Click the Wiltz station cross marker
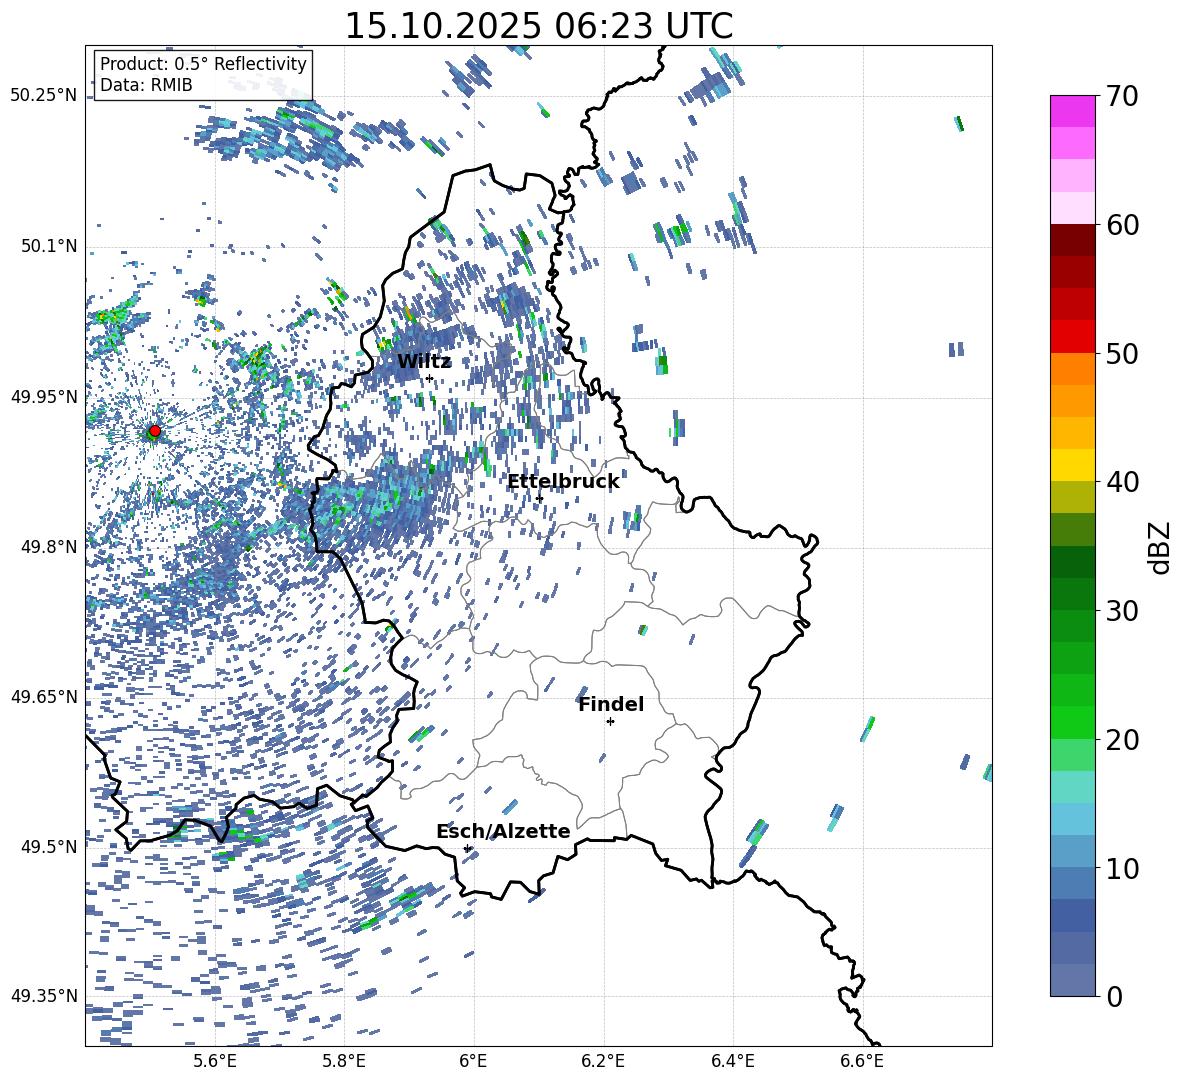The width and height of the screenshot is (1184, 1081). 429,378
